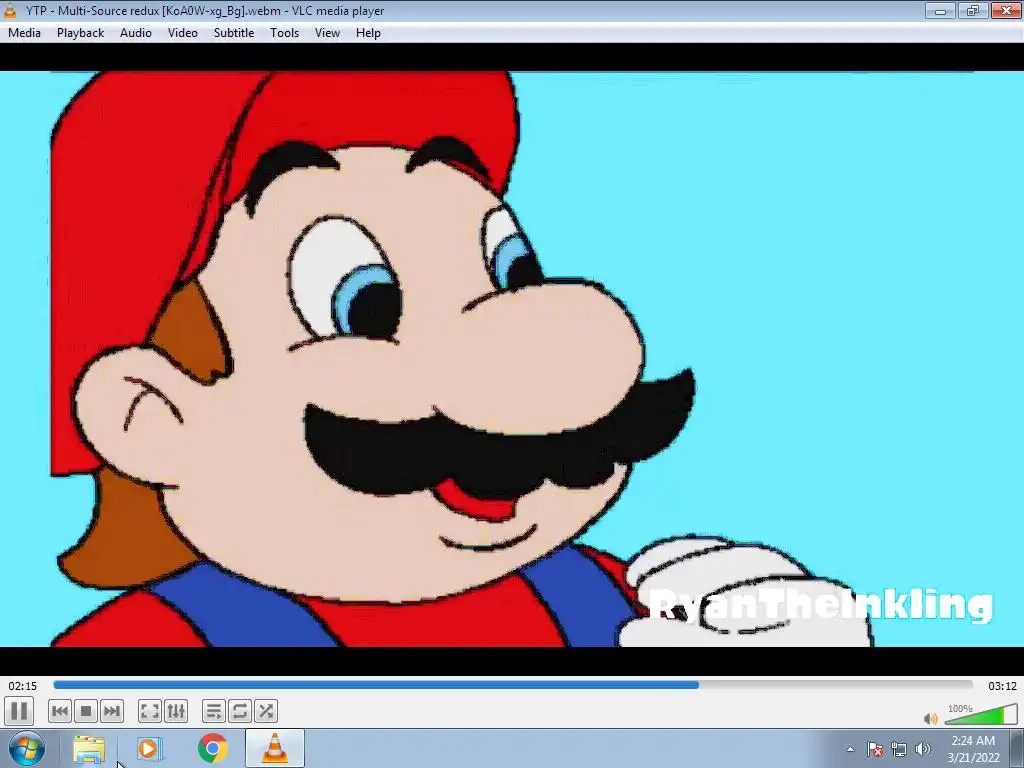1024x768 pixels.
Task: Open the Windows Start menu
Action: [x=27, y=748]
